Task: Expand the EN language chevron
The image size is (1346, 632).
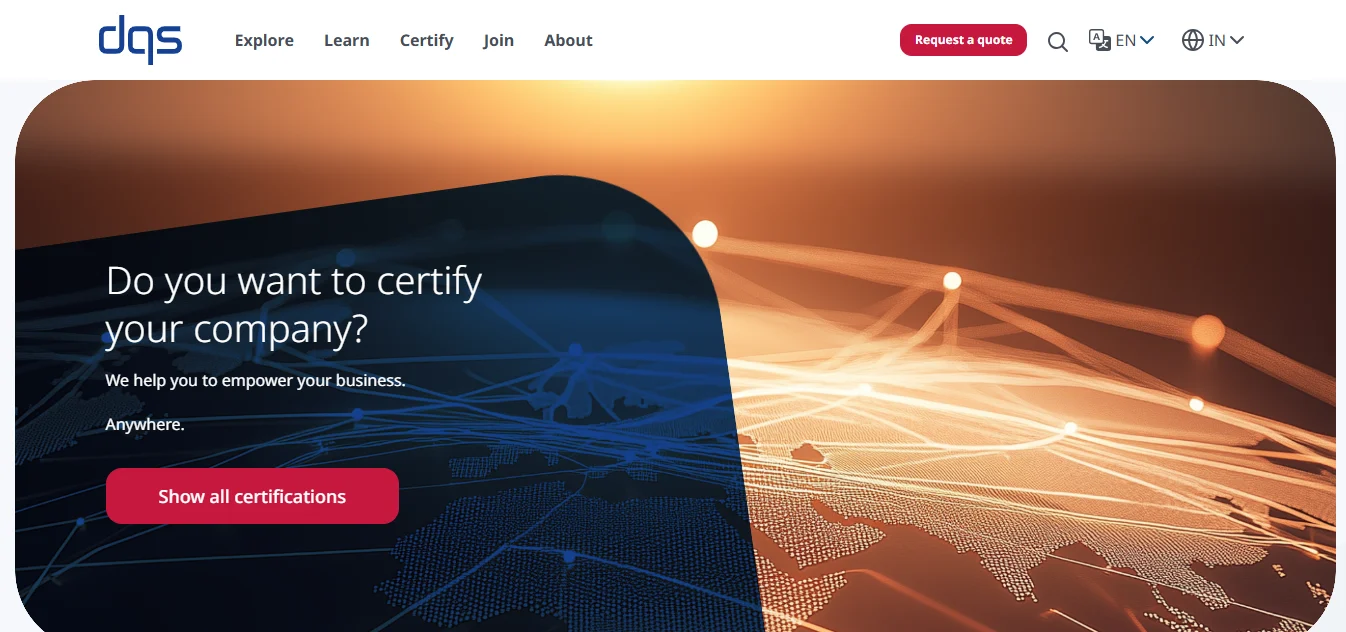Action: (1147, 40)
